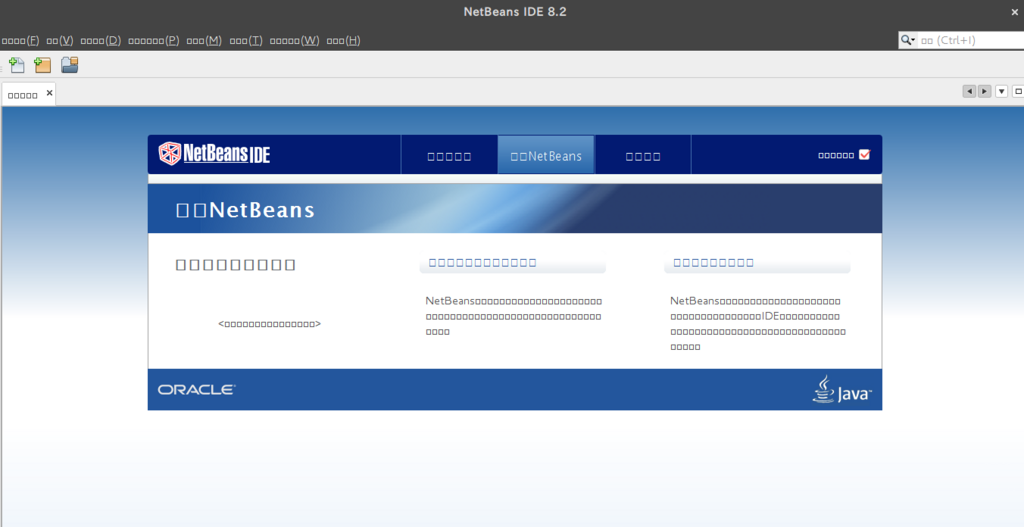Click the NetBeans IDE logo
Viewport: 1024px width, 527px height.
click(x=214, y=154)
